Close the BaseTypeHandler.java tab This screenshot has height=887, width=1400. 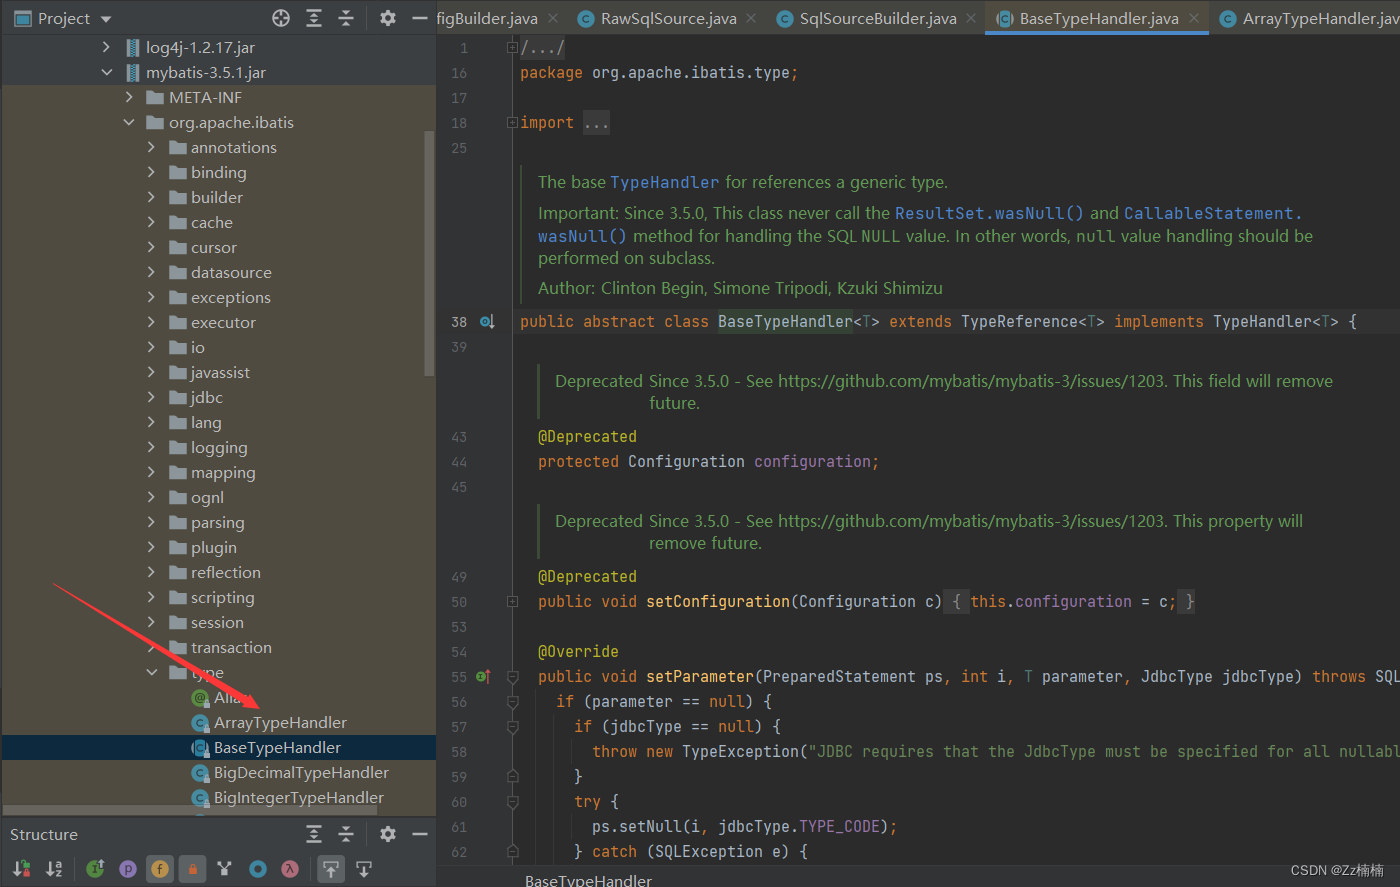click(1194, 19)
